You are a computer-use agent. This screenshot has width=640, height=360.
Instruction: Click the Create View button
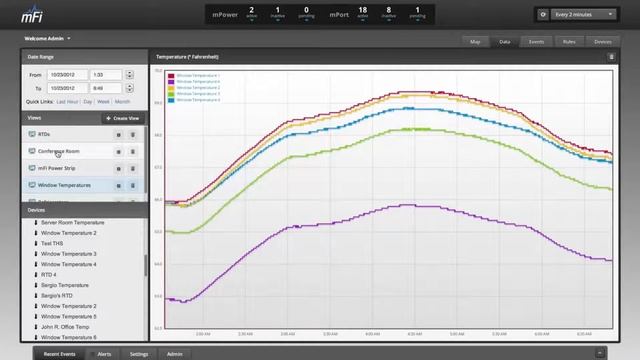(x=122, y=118)
